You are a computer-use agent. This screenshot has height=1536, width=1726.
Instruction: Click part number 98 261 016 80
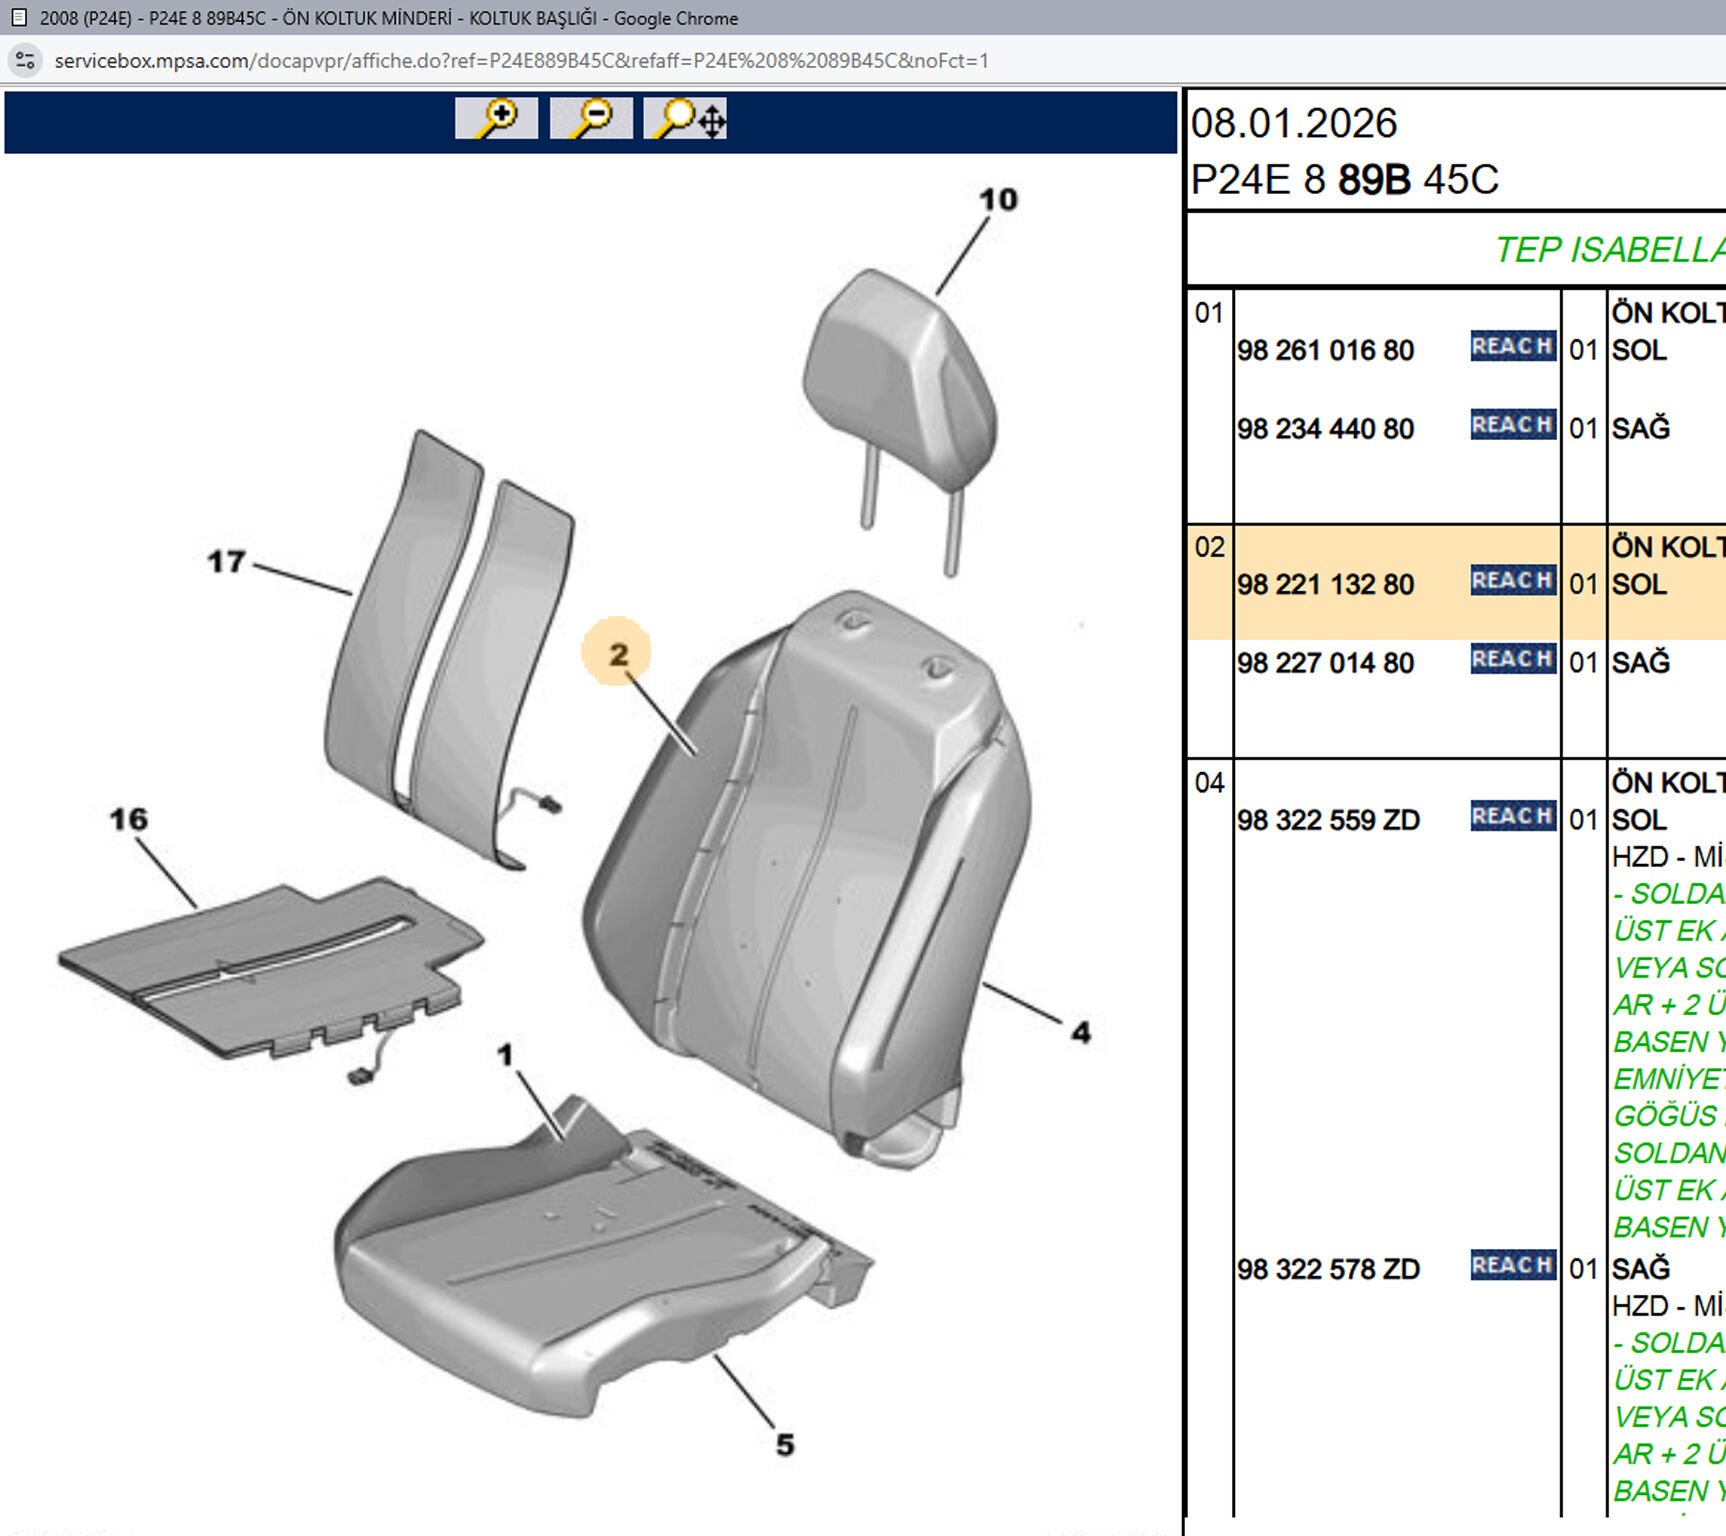(1325, 351)
